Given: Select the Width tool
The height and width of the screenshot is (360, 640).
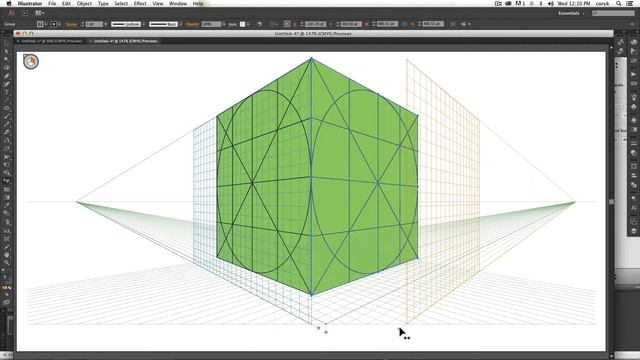Looking at the screenshot, I should 6,157.
